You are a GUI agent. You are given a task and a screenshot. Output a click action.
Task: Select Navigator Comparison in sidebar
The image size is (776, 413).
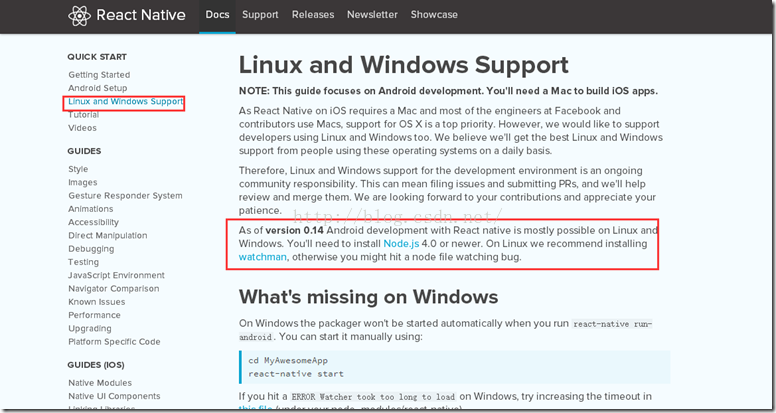[114, 289]
